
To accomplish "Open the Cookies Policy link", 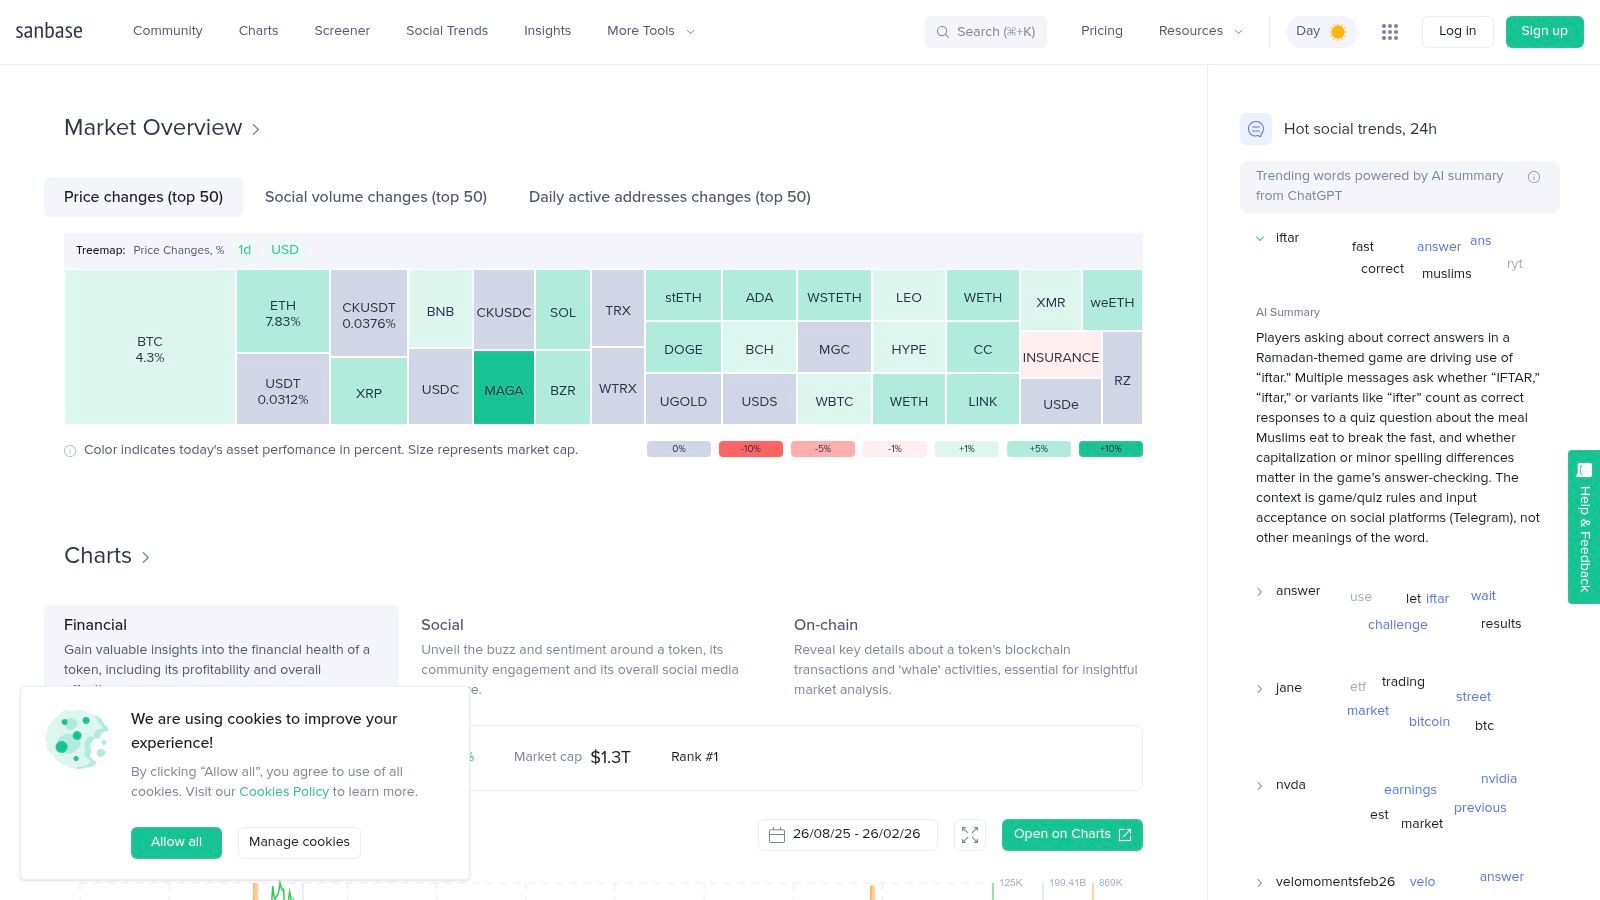I will point(283,791).
